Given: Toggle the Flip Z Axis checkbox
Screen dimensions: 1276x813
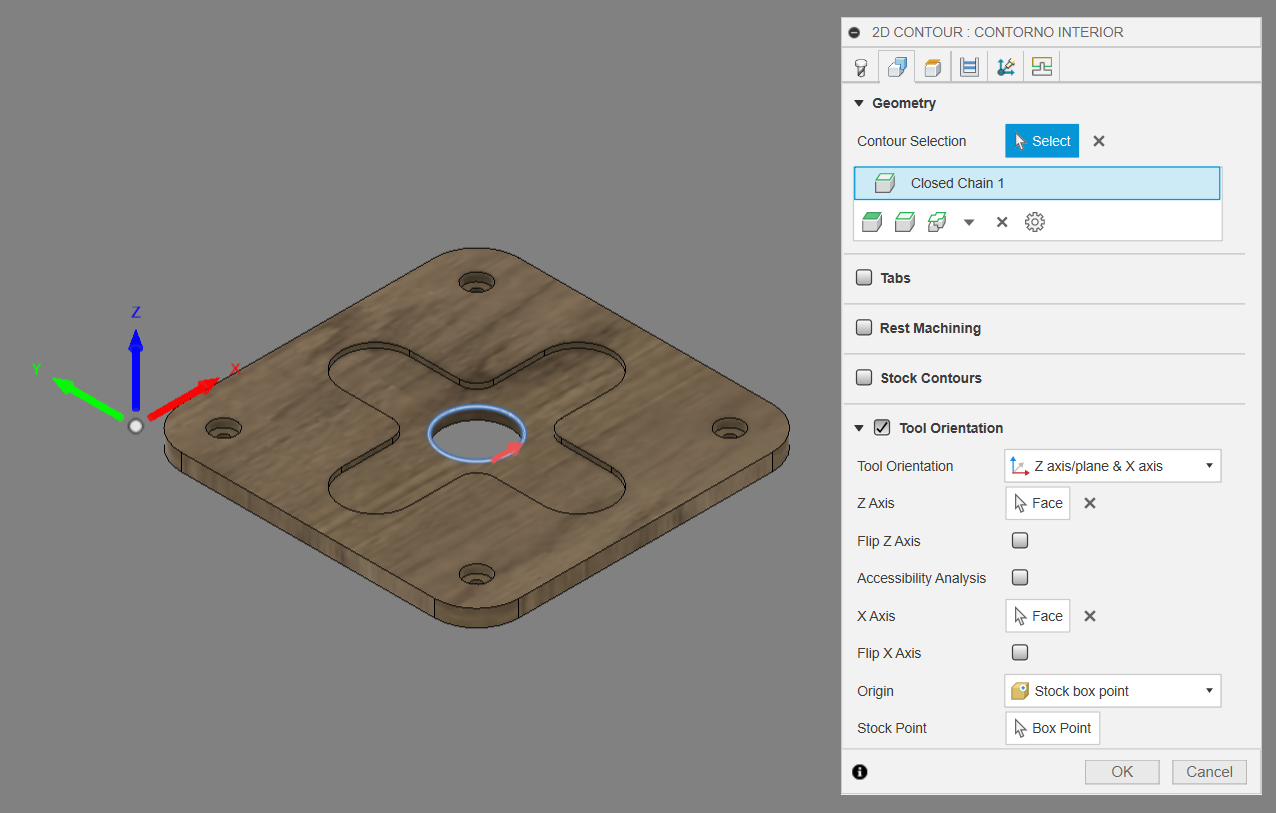Looking at the screenshot, I should pyautogui.click(x=1020, y=541).
